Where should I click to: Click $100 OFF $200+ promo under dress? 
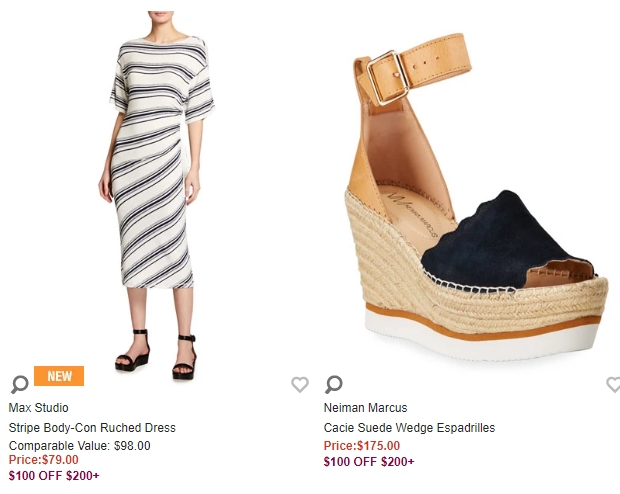click(x=54, y=475)
